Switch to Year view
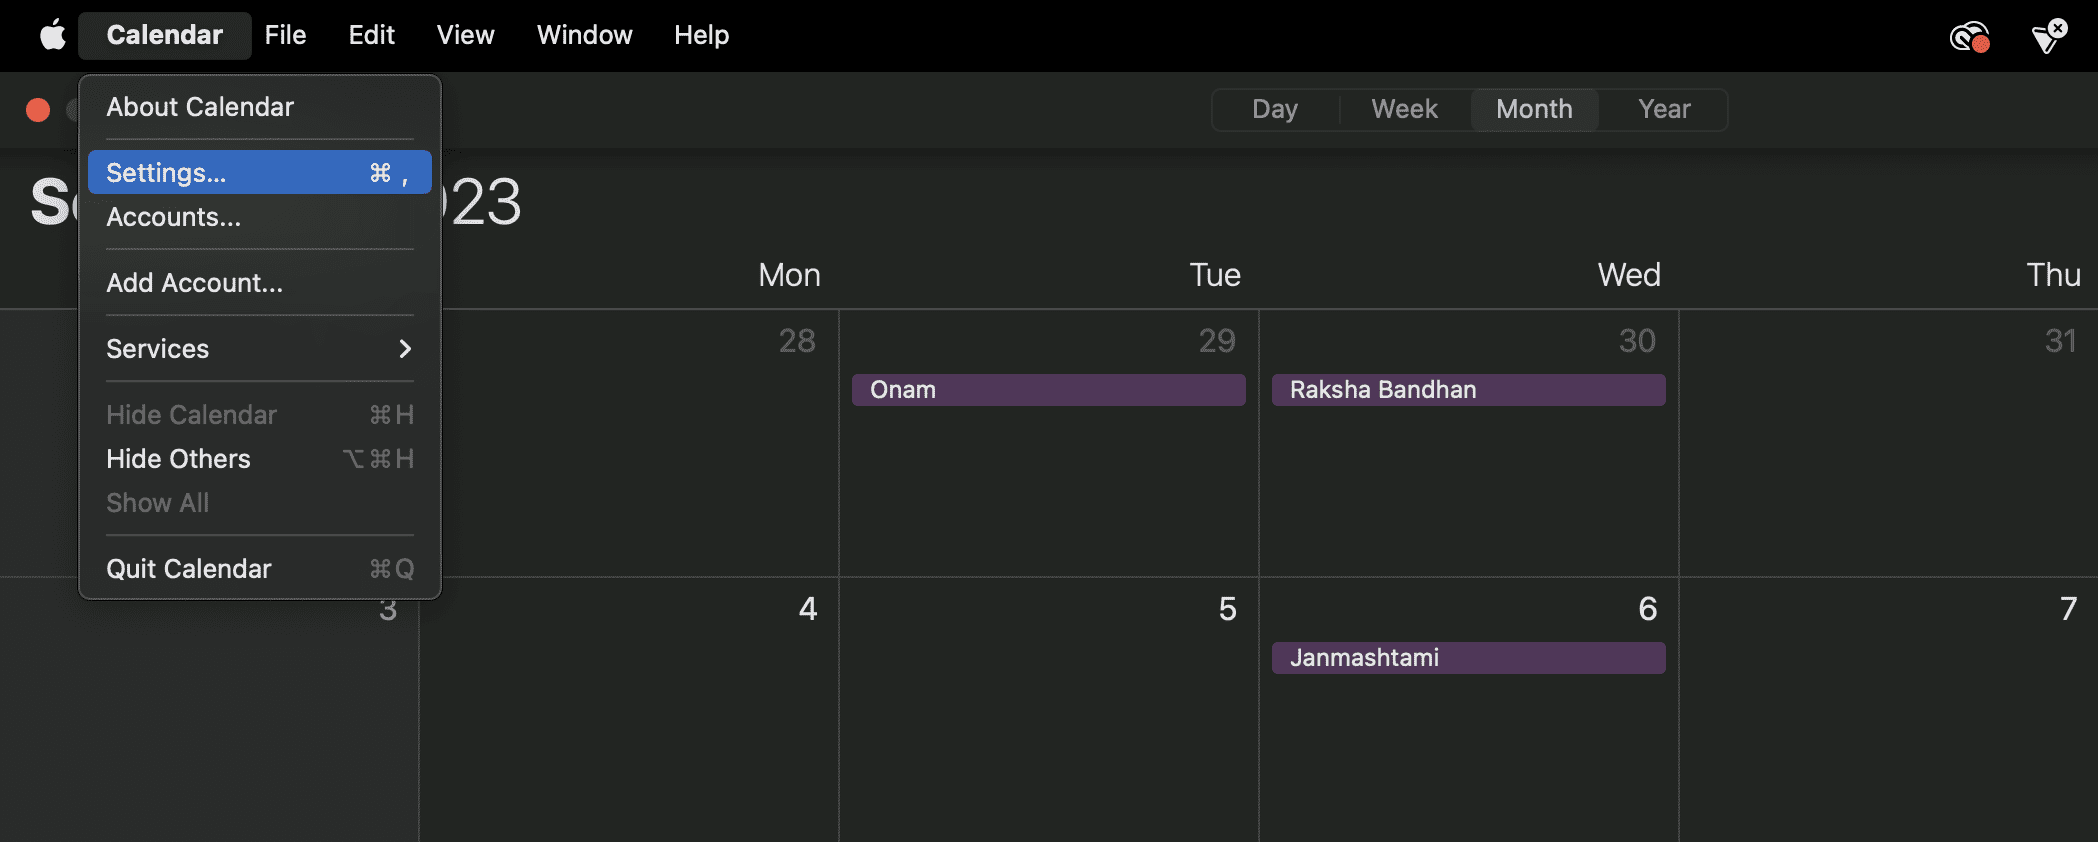The image size is (2098, 842). point(1664,109)
